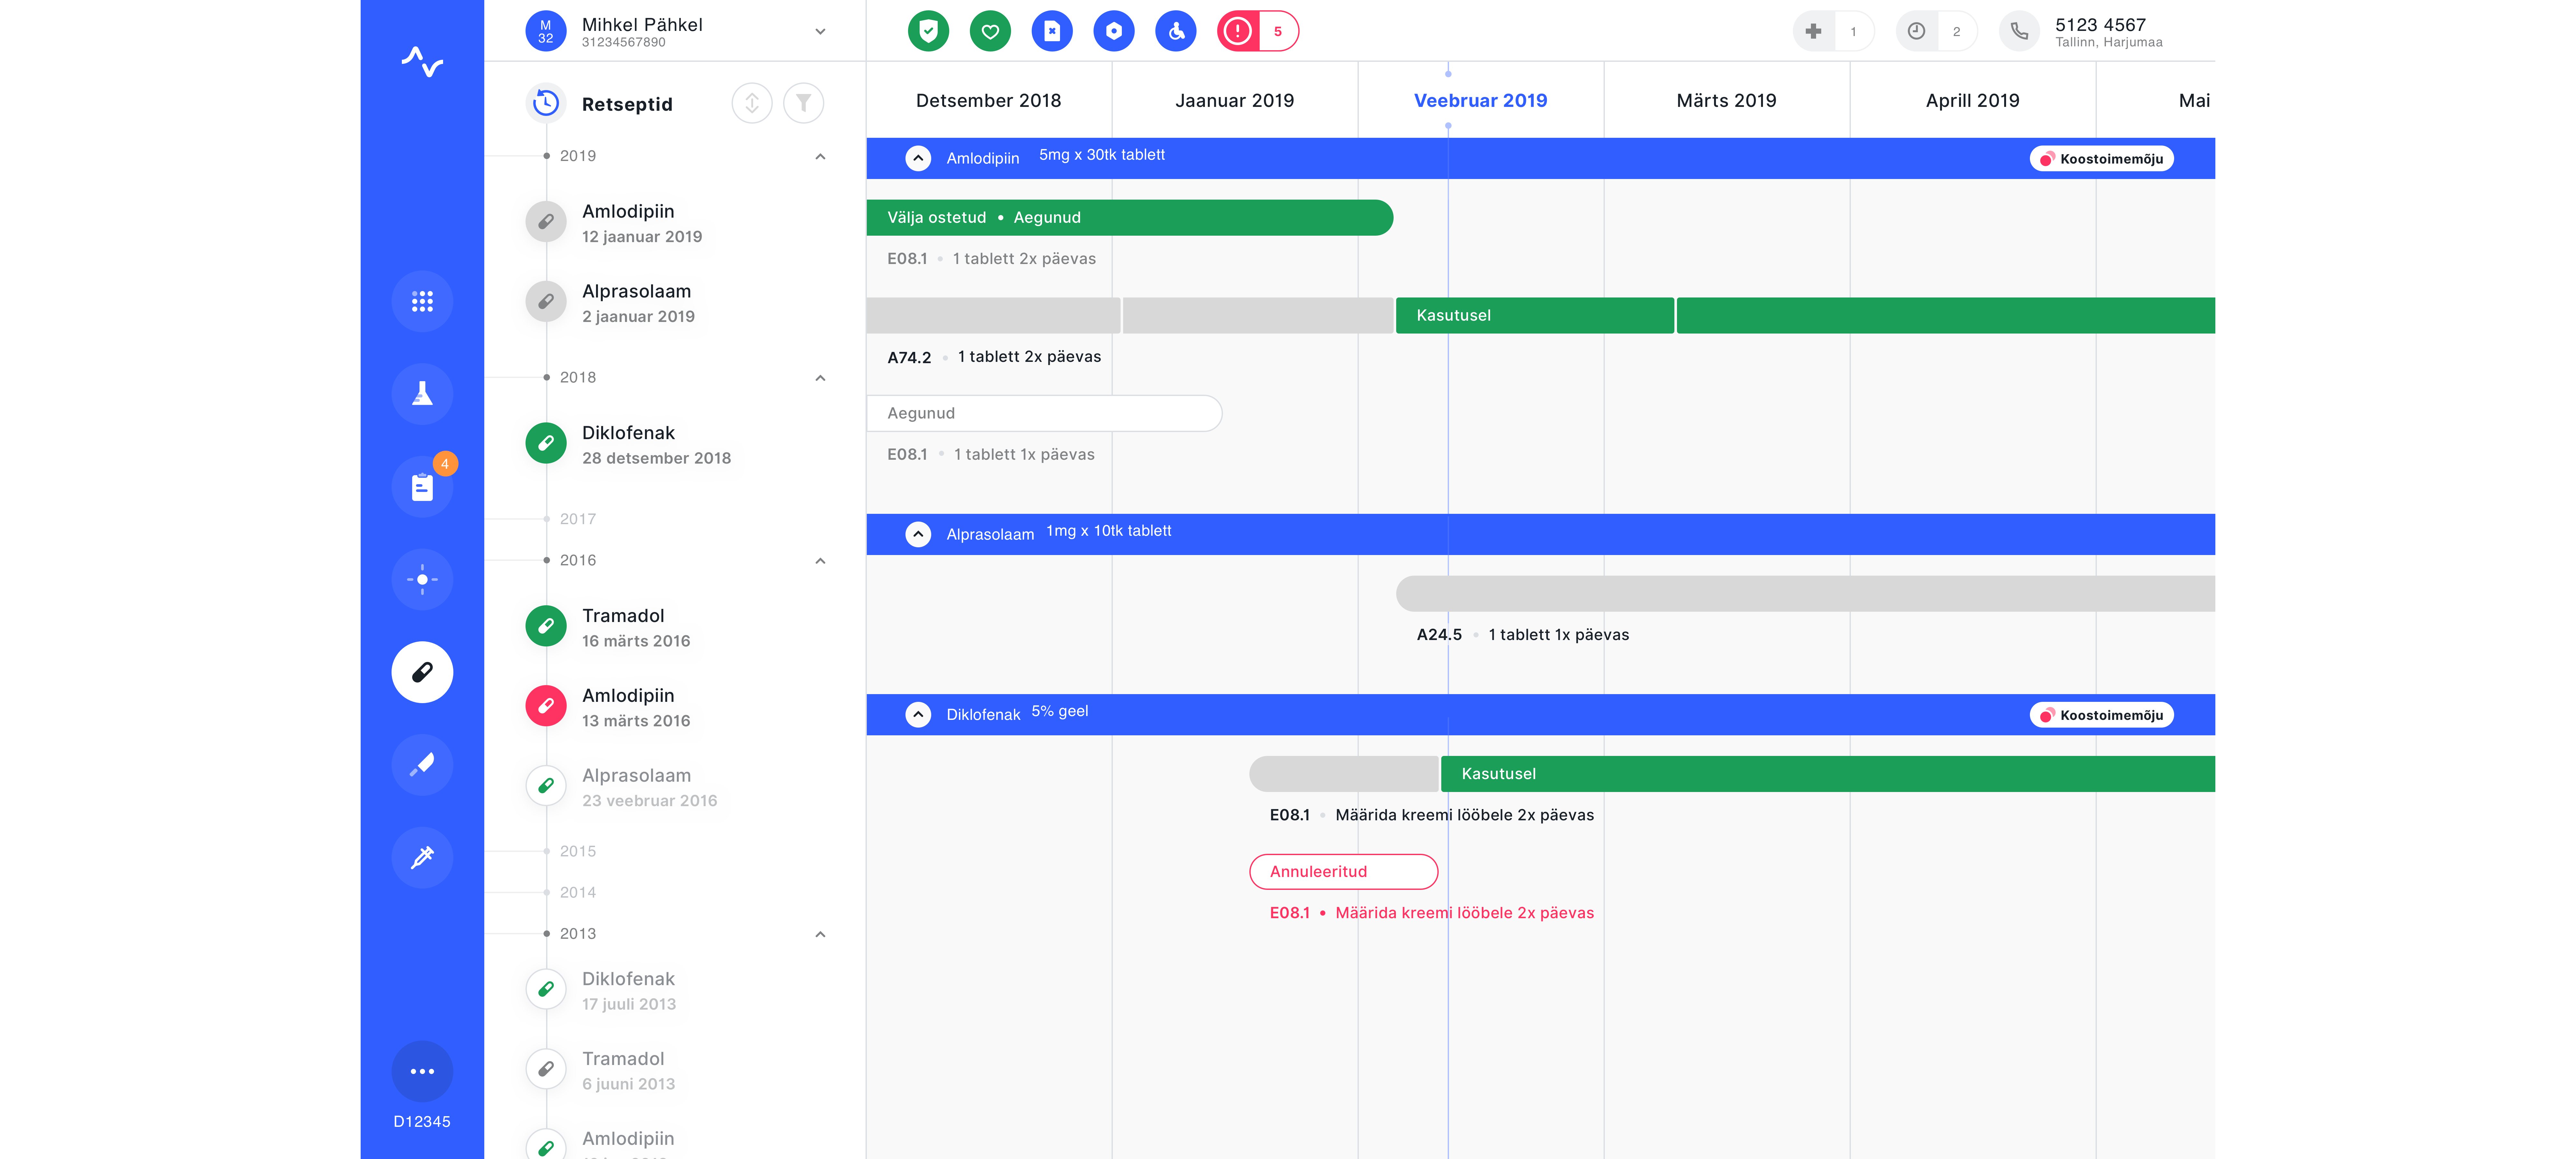Click the sort arrows icon beside Retseptid
Screen dimensions: 2576x1159
pyautogui.click(x=752, y=103)
